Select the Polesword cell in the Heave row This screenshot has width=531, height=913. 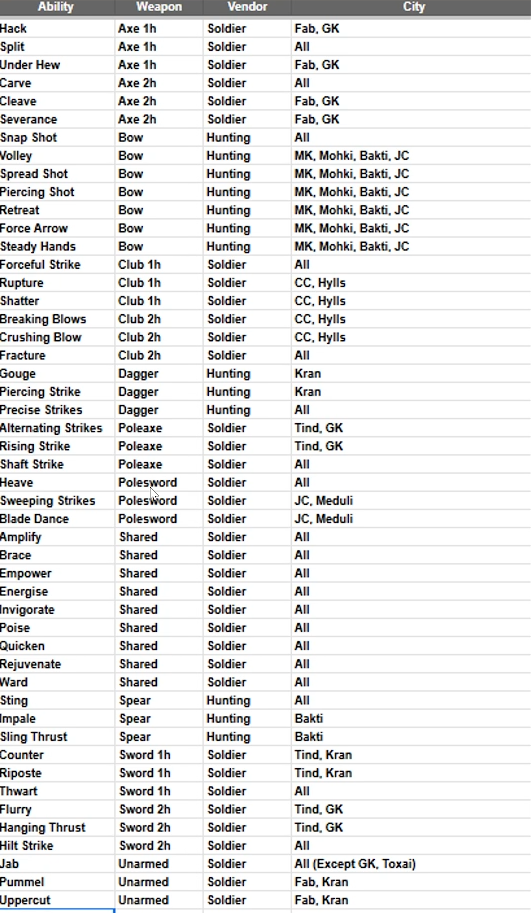click(x=159, y=482)
